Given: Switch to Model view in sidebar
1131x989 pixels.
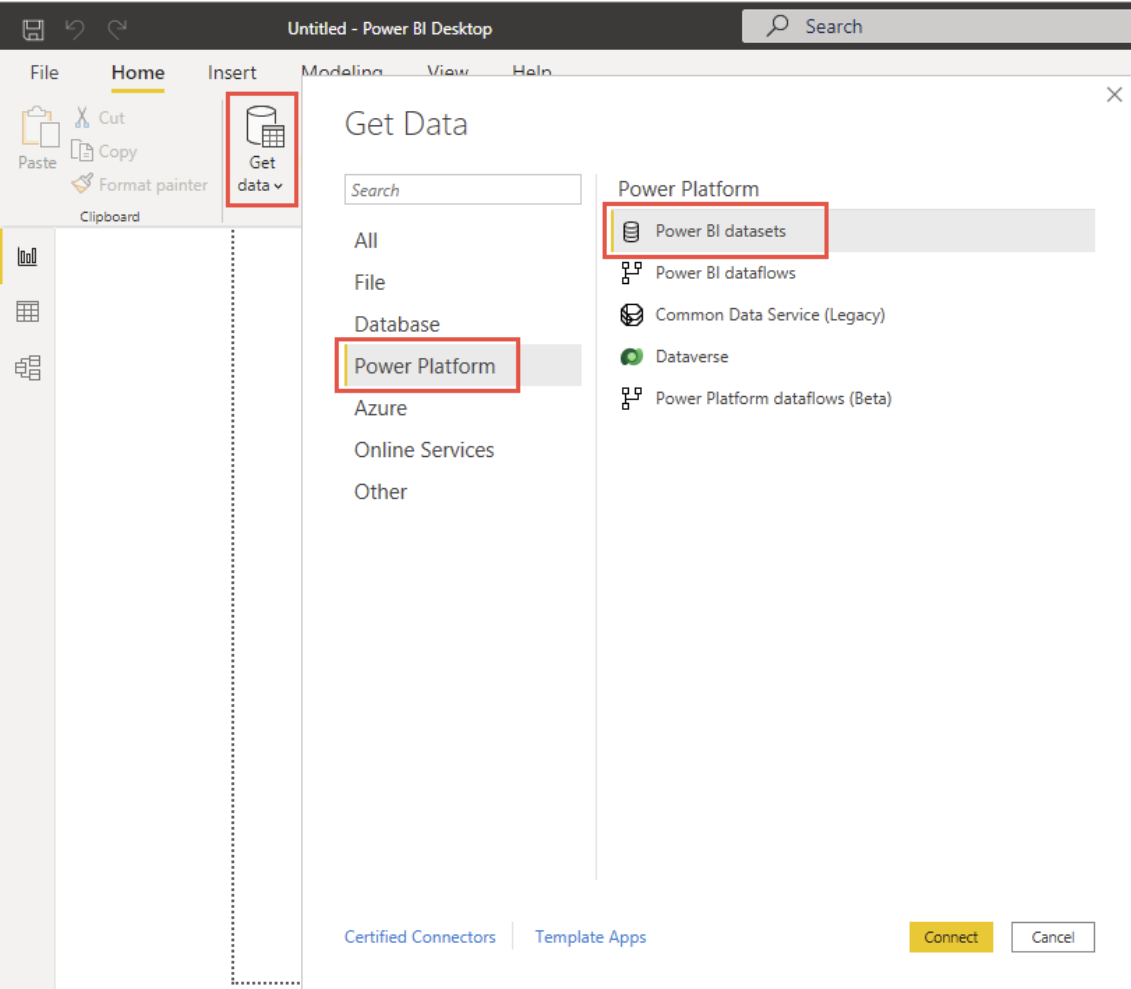Looking at the screenshot, I should [x=27, y=368].
